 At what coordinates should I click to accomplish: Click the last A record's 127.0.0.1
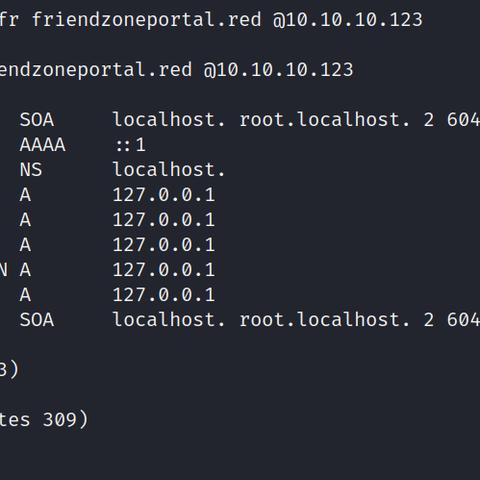(164, 295)
